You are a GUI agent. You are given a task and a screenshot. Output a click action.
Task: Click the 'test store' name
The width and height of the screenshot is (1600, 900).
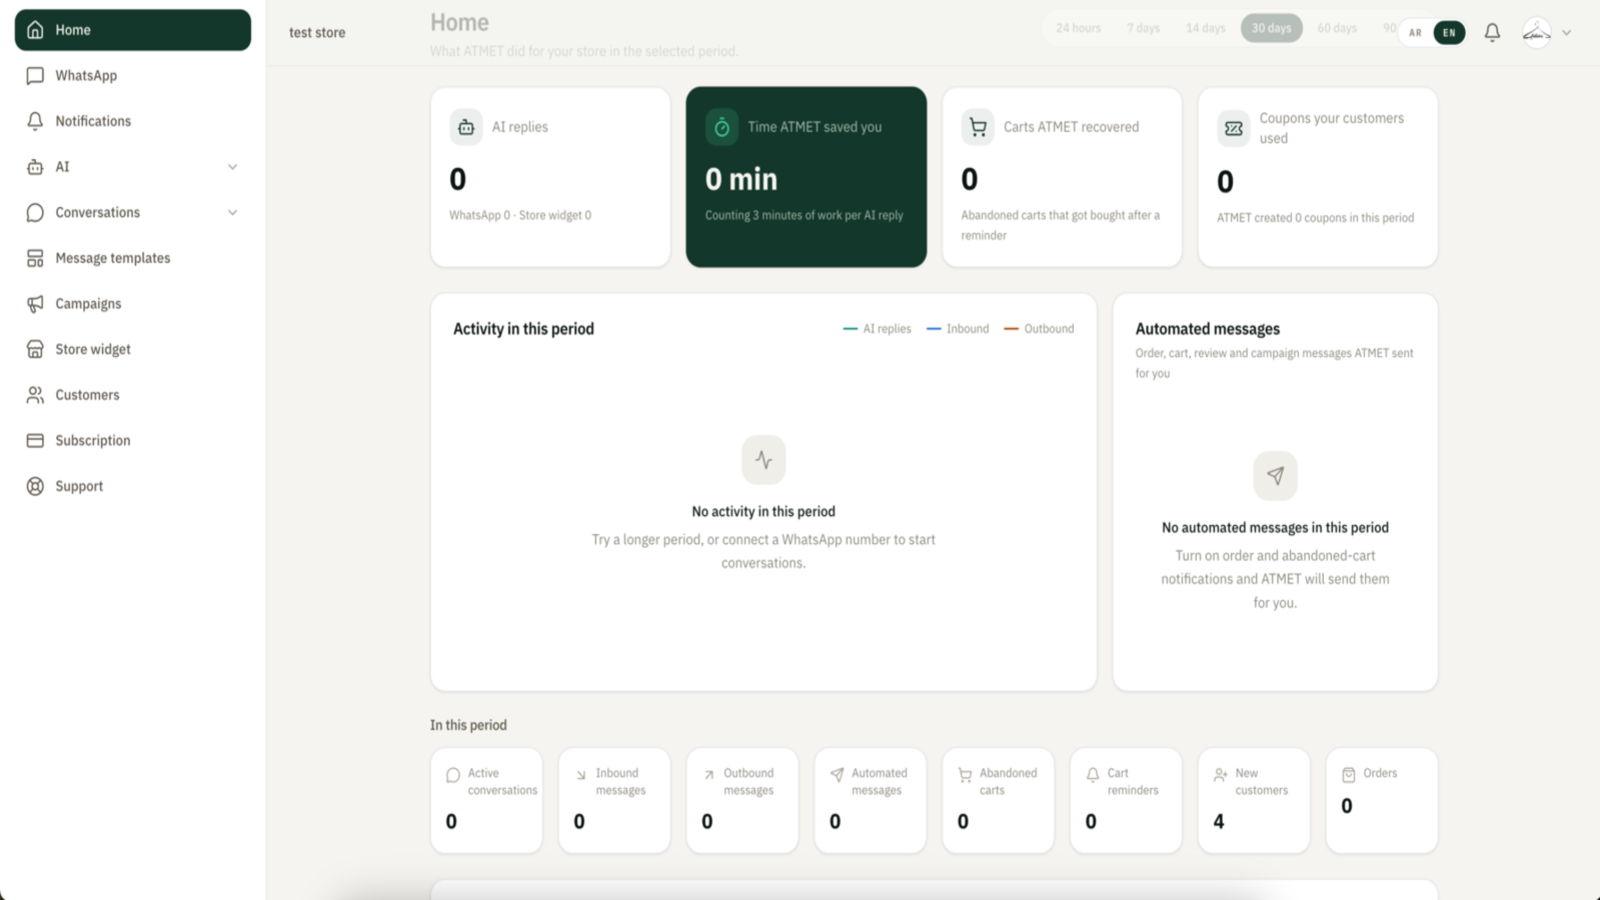point(317,33)
